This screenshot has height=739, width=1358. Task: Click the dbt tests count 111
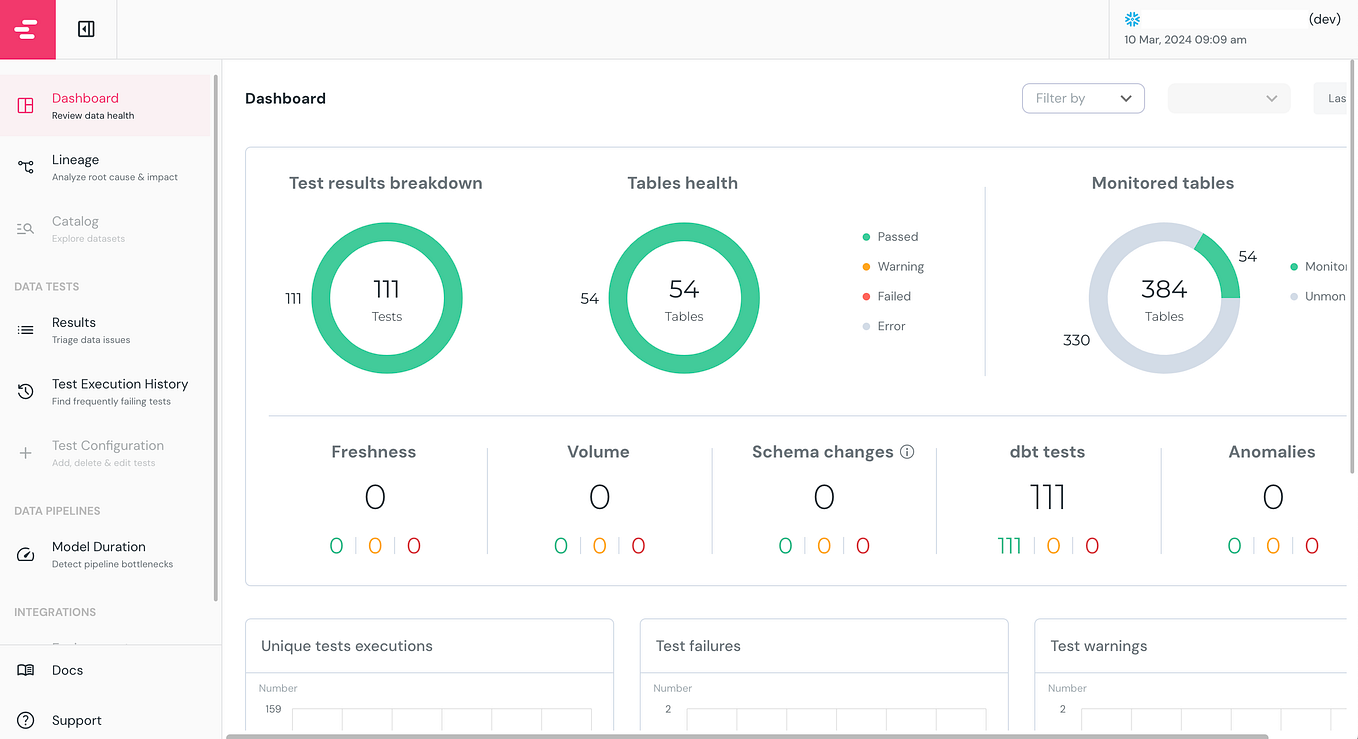click(x=1047, y=496)
